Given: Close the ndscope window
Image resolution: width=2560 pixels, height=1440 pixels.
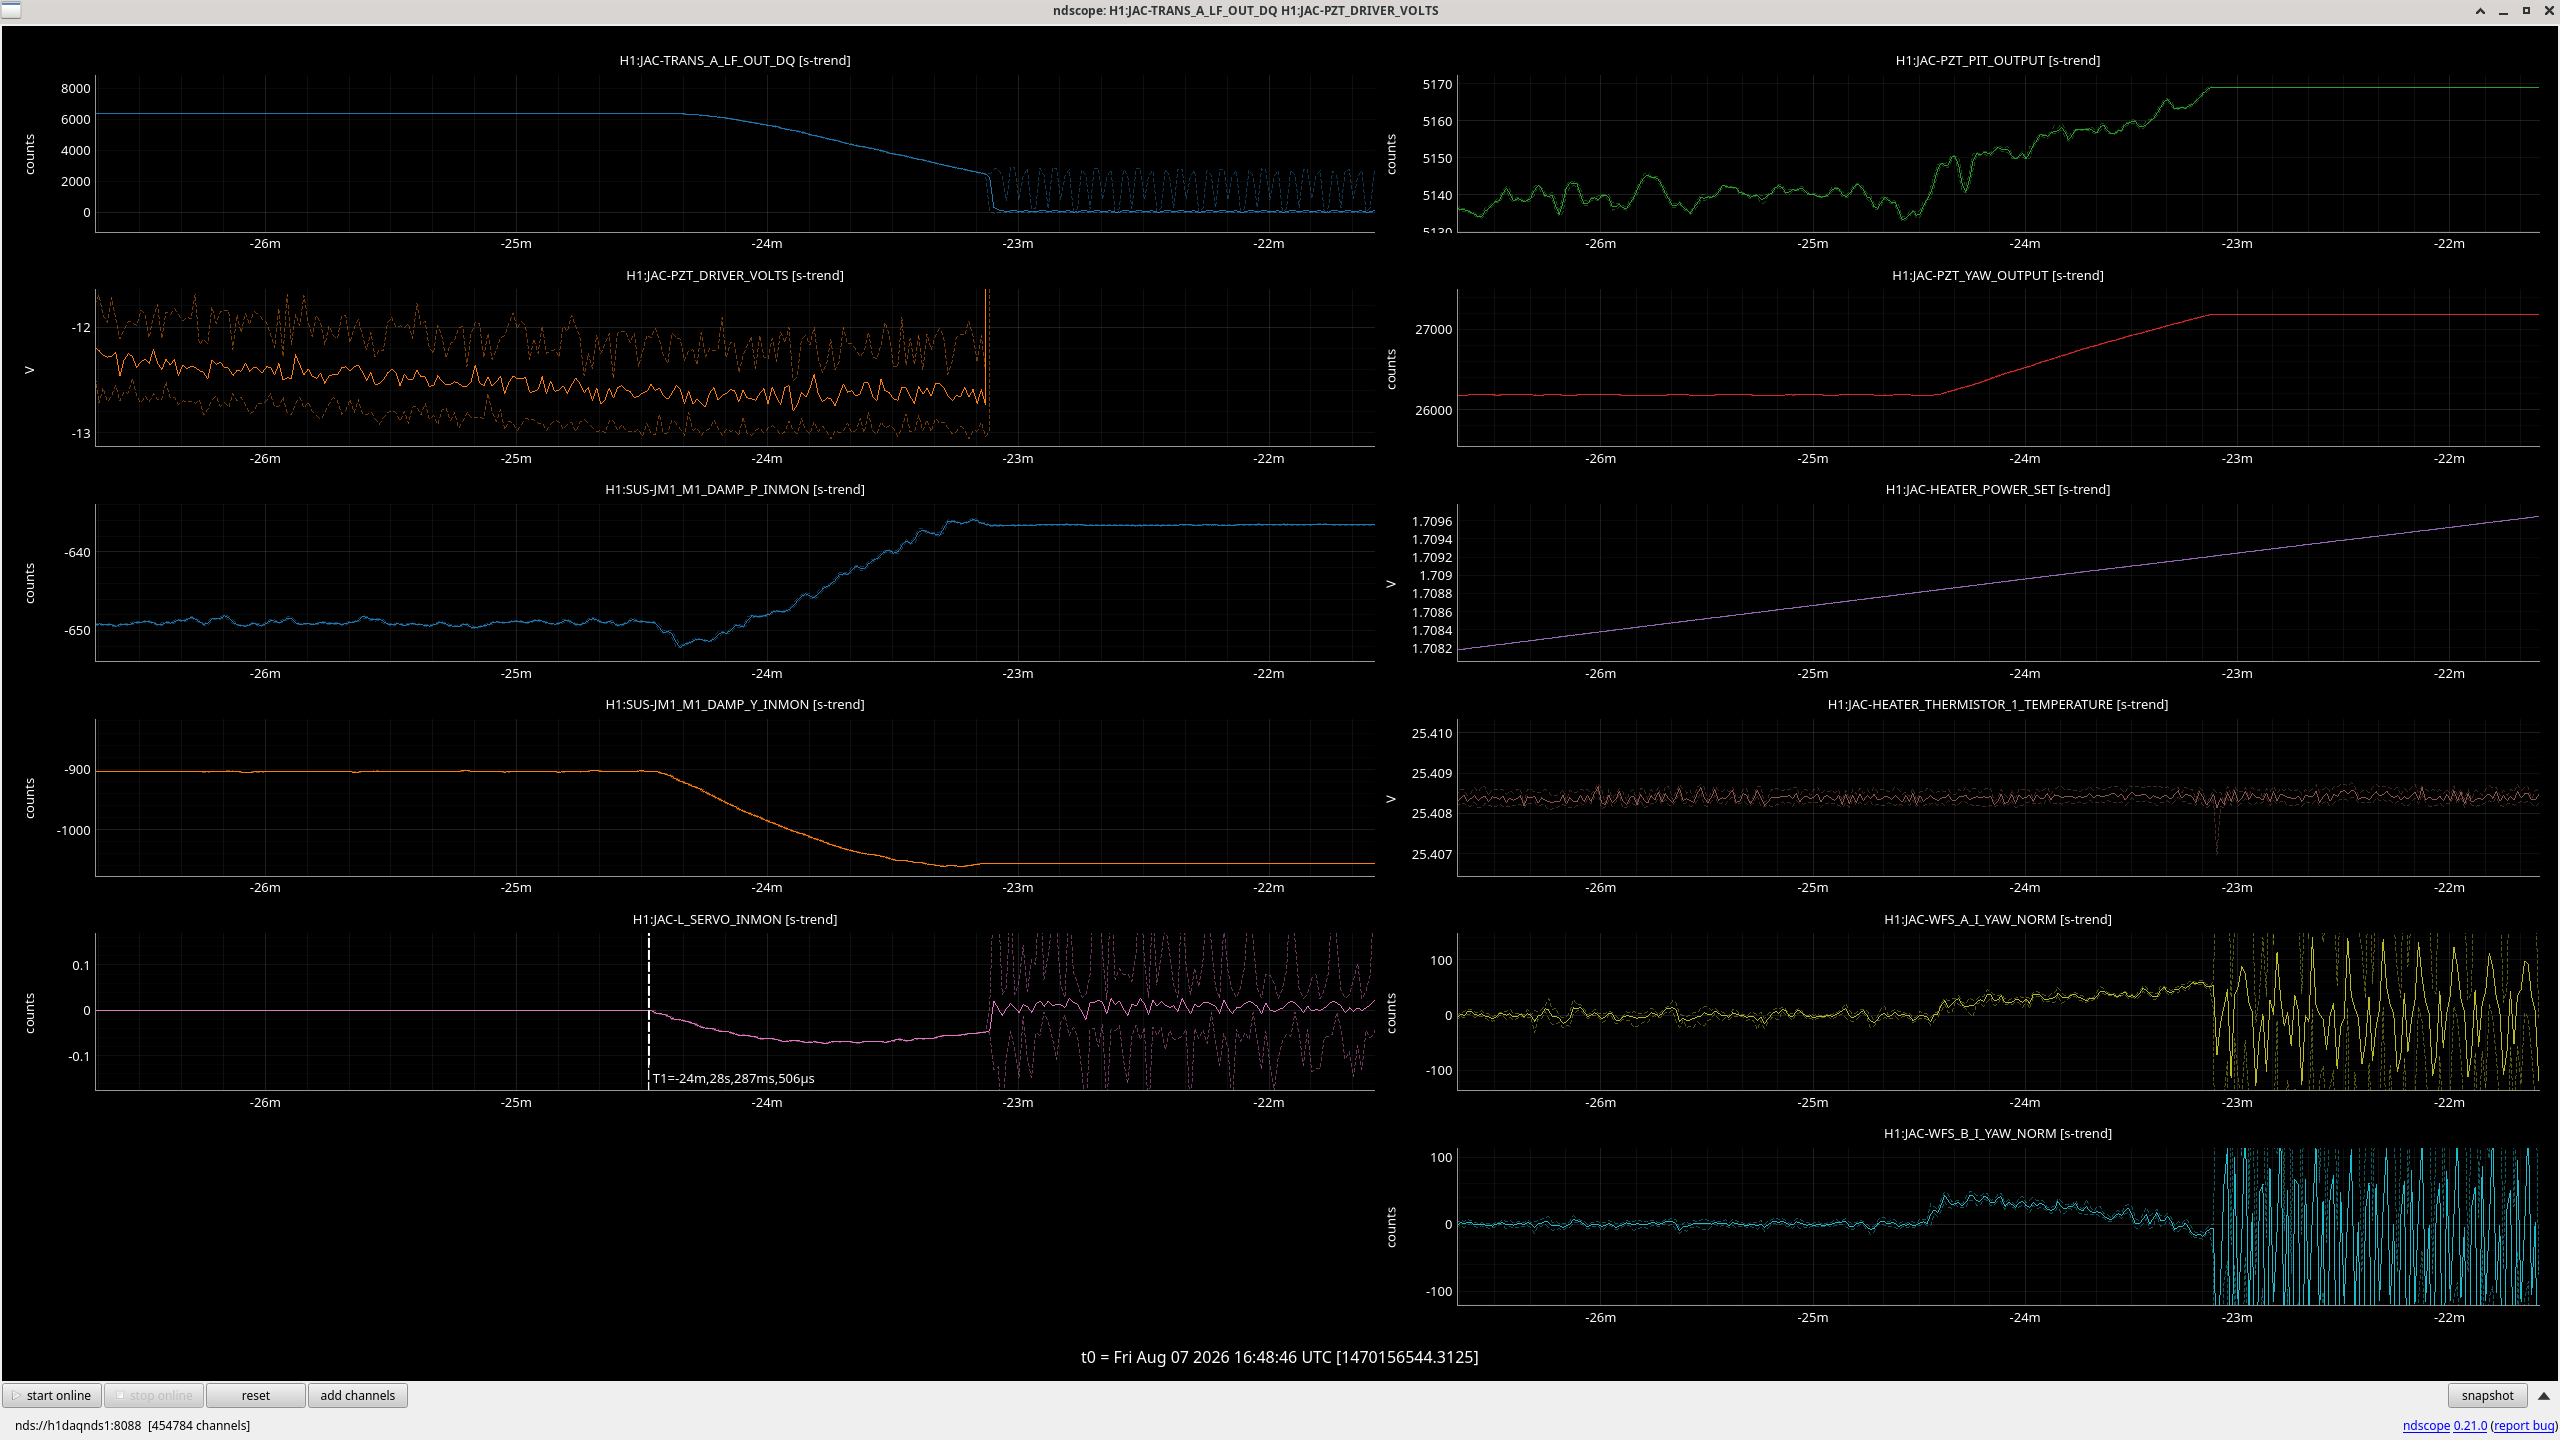Looking at the screenshot, I should [2548, 11].
